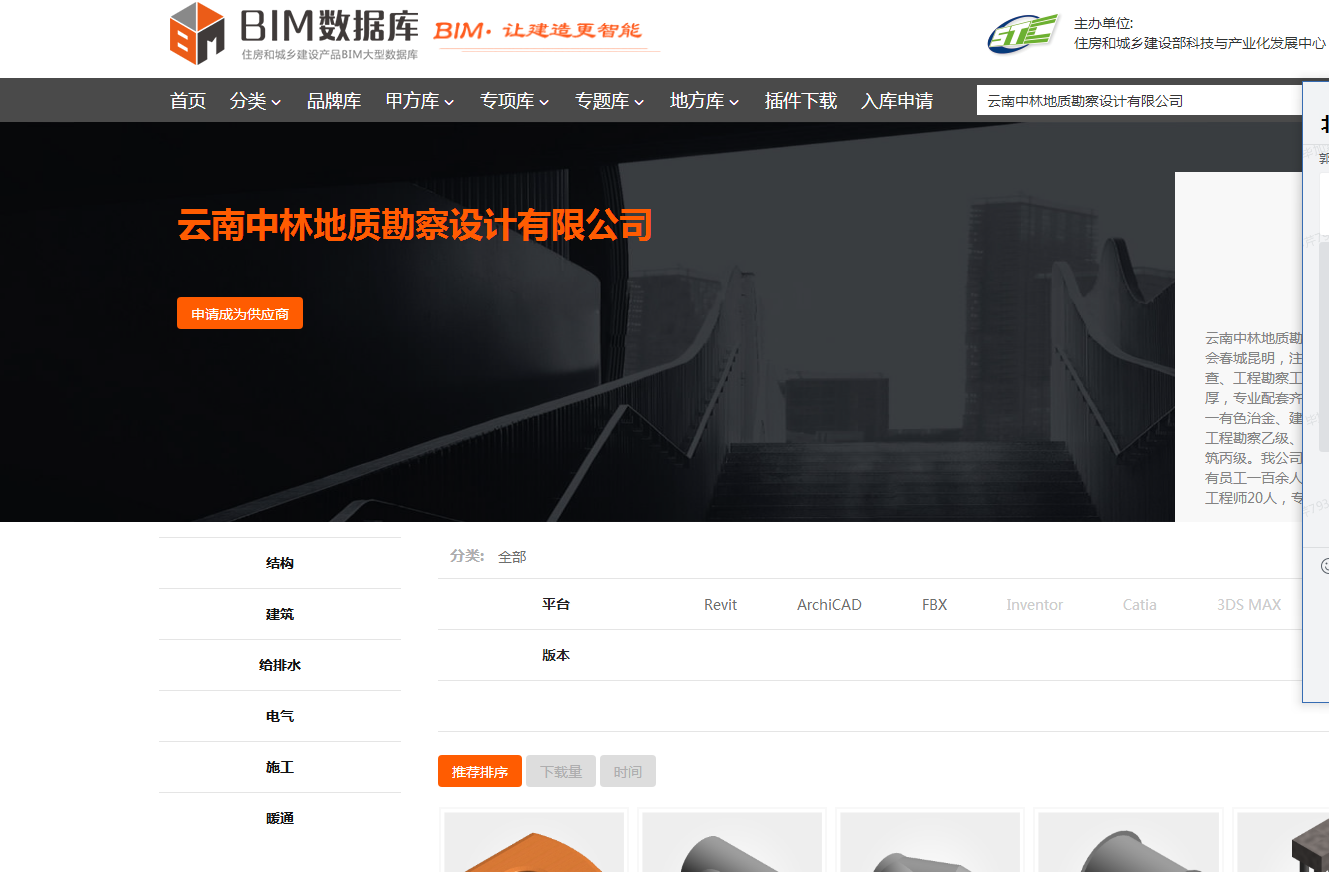Filter by the Inventor platform
Viewport: 1329px width, 872px height.
tap(1034, 605)
